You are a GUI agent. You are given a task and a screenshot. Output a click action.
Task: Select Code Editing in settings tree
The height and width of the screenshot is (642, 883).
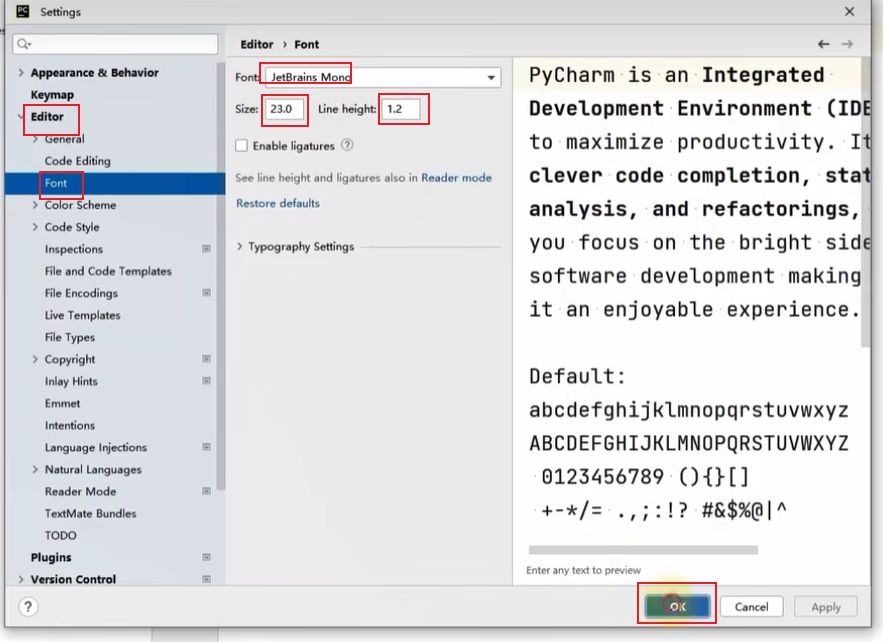coord(77,161)
